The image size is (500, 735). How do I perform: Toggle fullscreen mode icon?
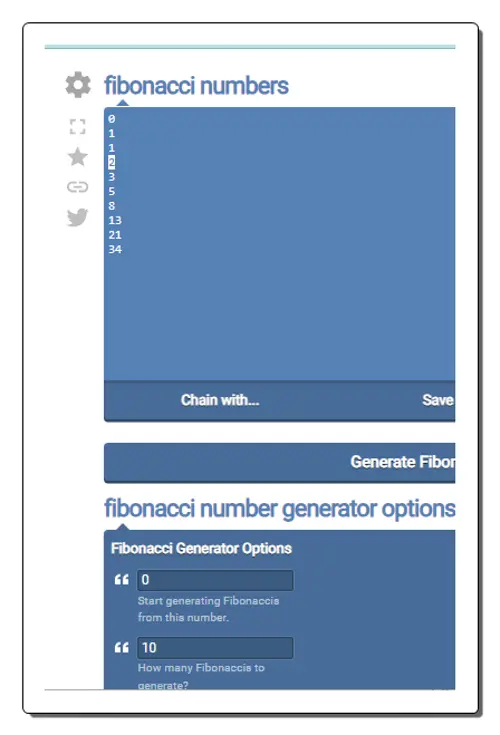point(78,127)
